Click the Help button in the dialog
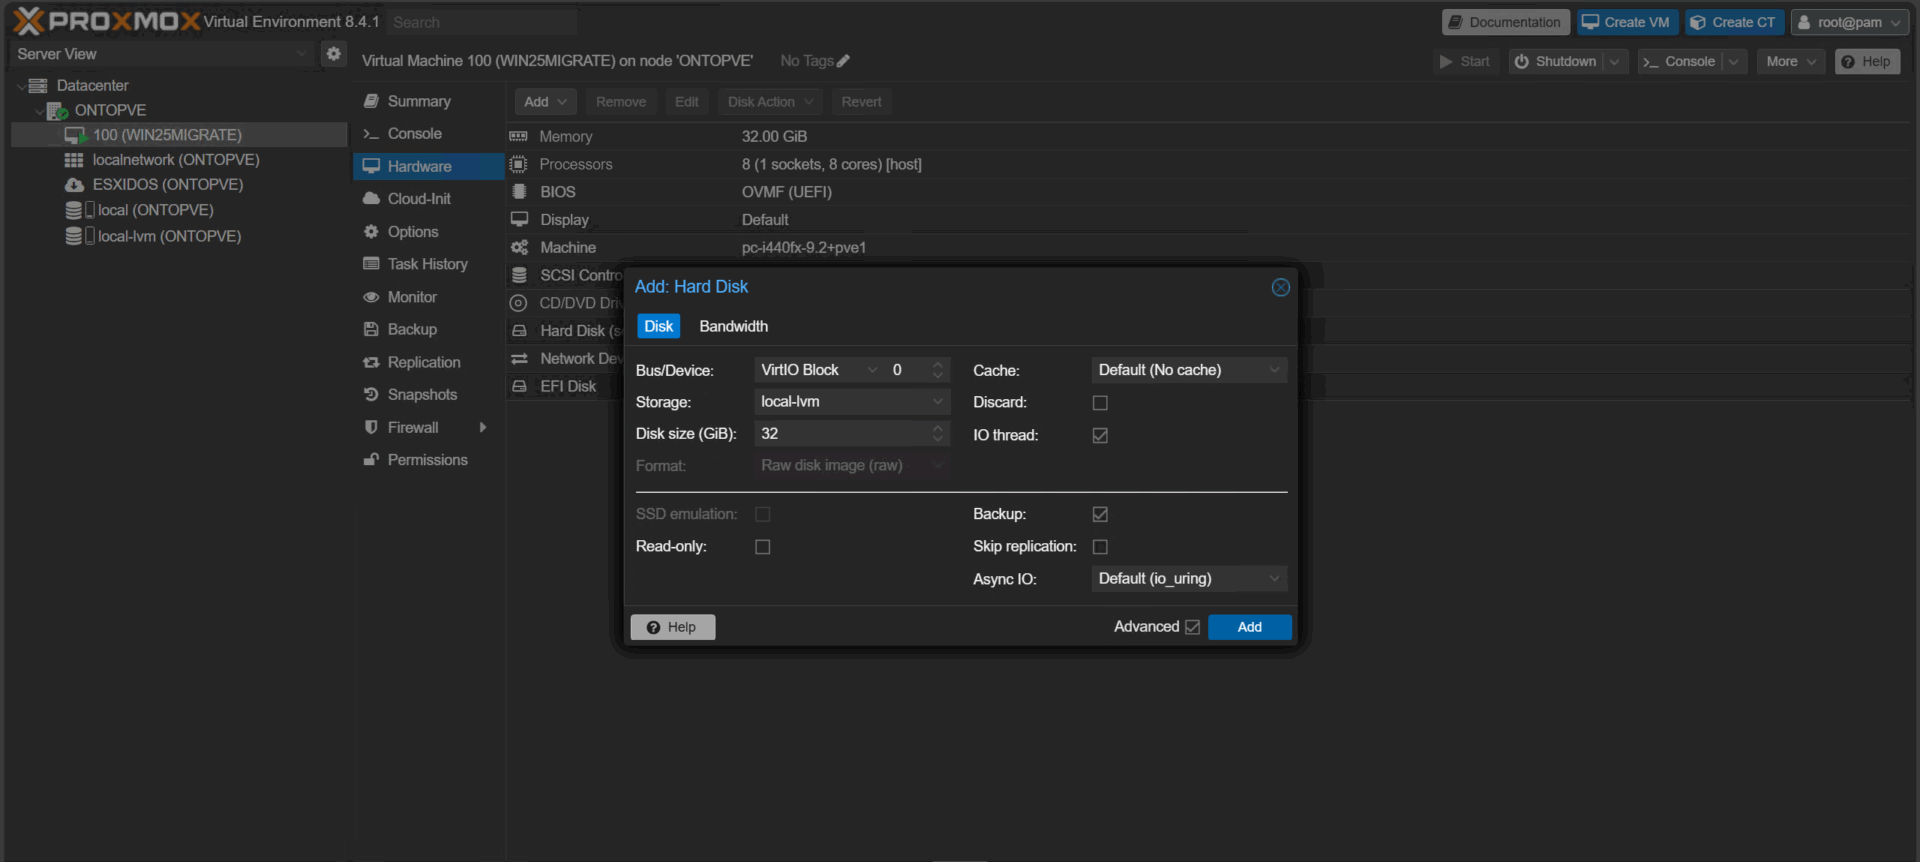 click(672, 627)
